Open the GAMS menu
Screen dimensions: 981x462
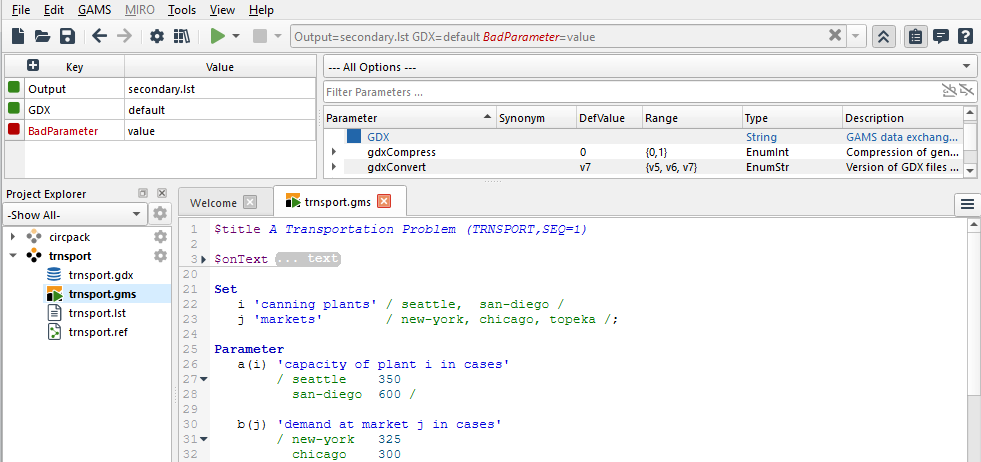point(94,10)
